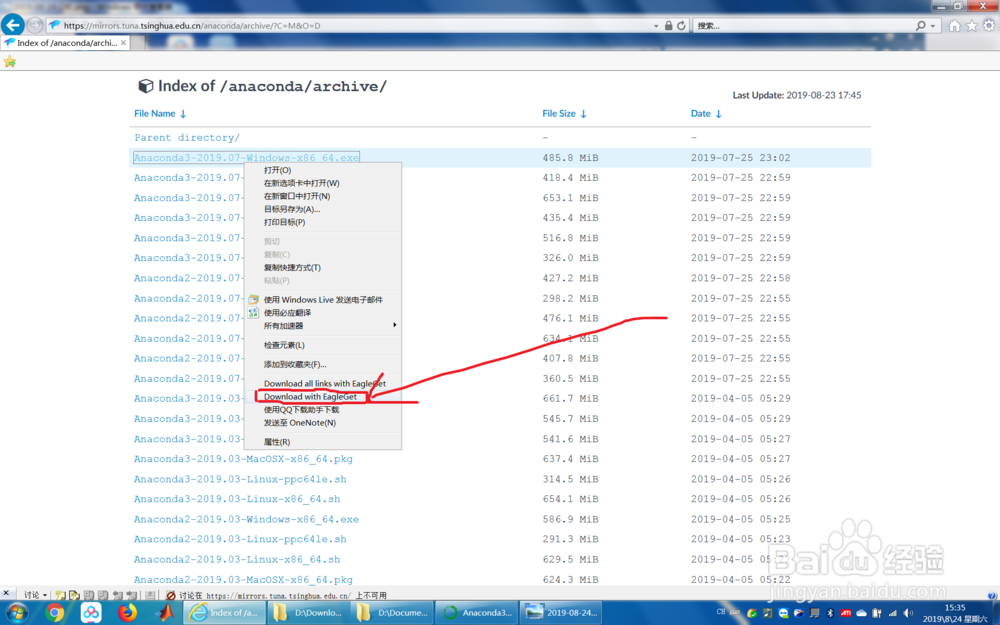
Task: Sort listing by File Size column
Action: 564,114
